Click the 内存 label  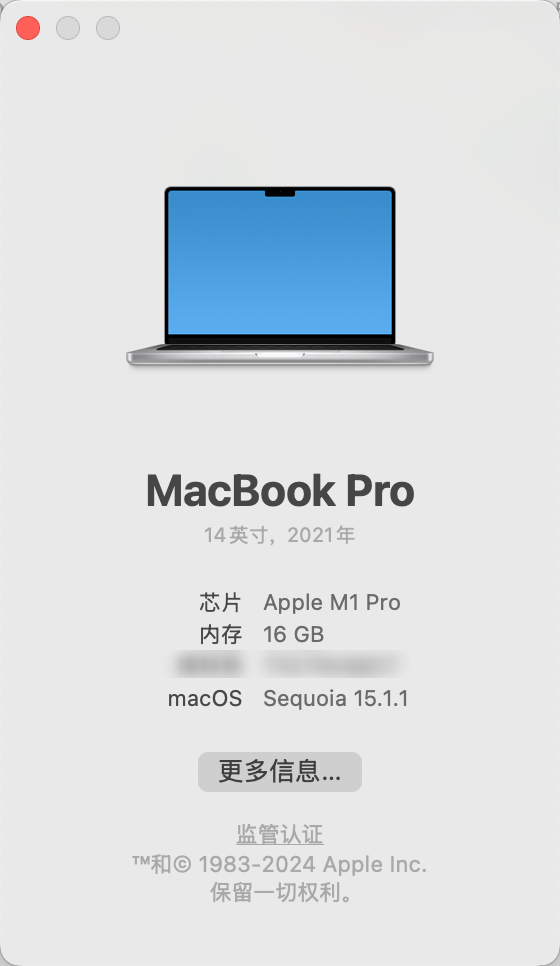point(220,635)
